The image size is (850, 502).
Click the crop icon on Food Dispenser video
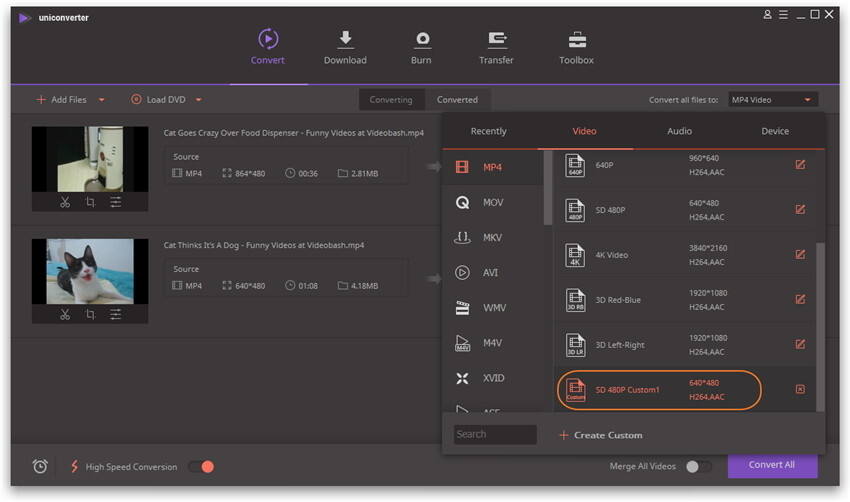click(90, 202)
